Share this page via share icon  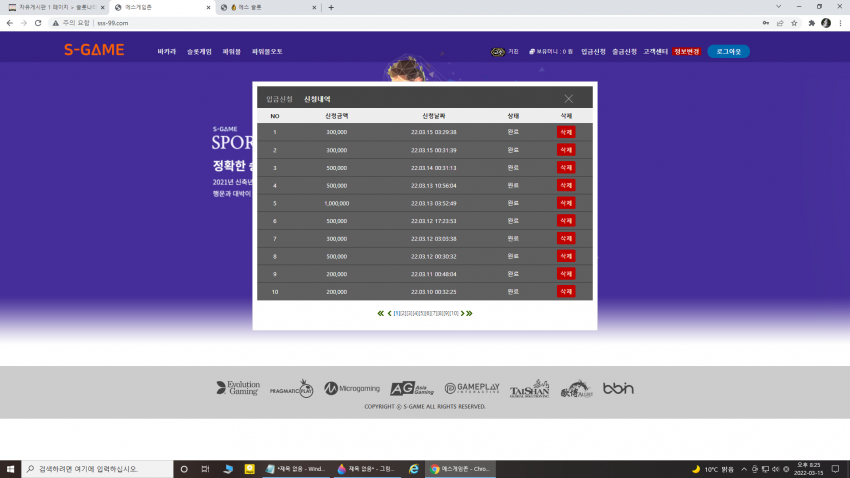tap(780, 23)
